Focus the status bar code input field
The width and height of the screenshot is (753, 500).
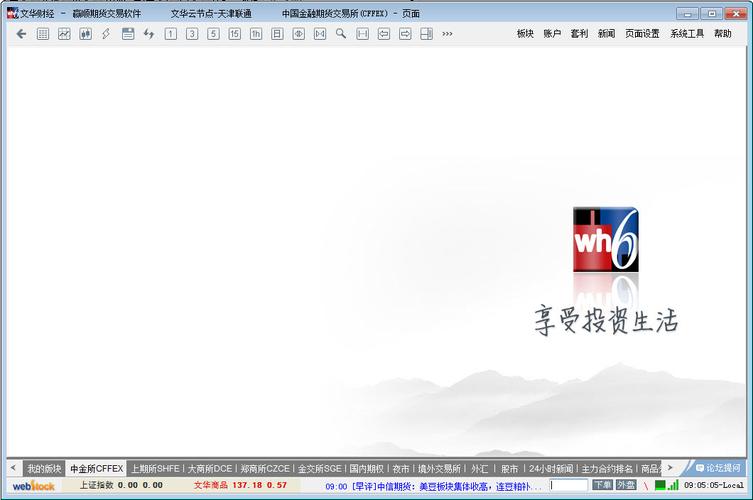pos(569,485)
